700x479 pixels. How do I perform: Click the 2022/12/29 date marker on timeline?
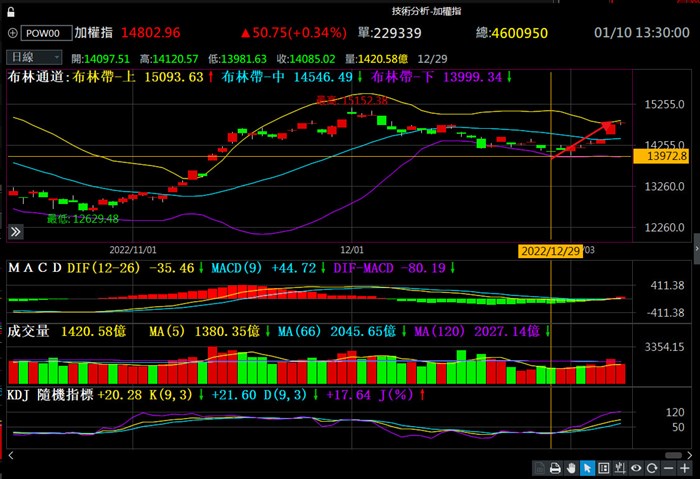549,249
